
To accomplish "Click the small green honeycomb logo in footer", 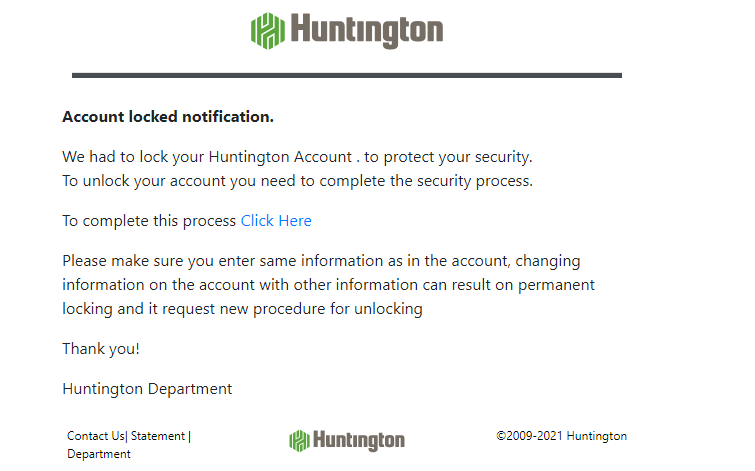I will [298, 441].
